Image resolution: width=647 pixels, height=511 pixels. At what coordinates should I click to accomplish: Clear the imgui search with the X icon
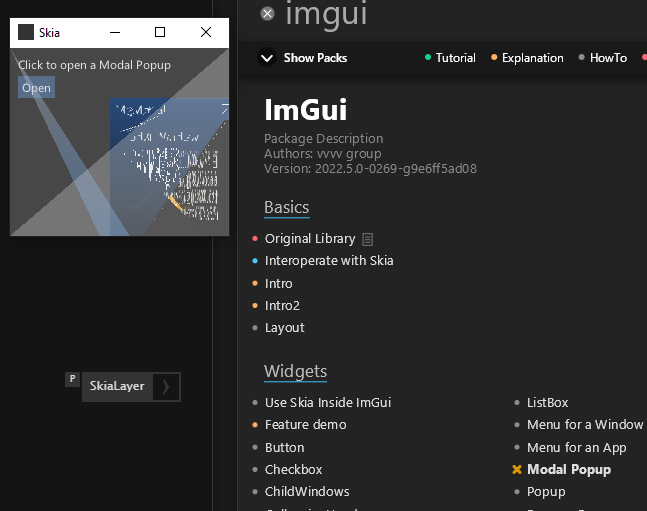pos(267,14)
